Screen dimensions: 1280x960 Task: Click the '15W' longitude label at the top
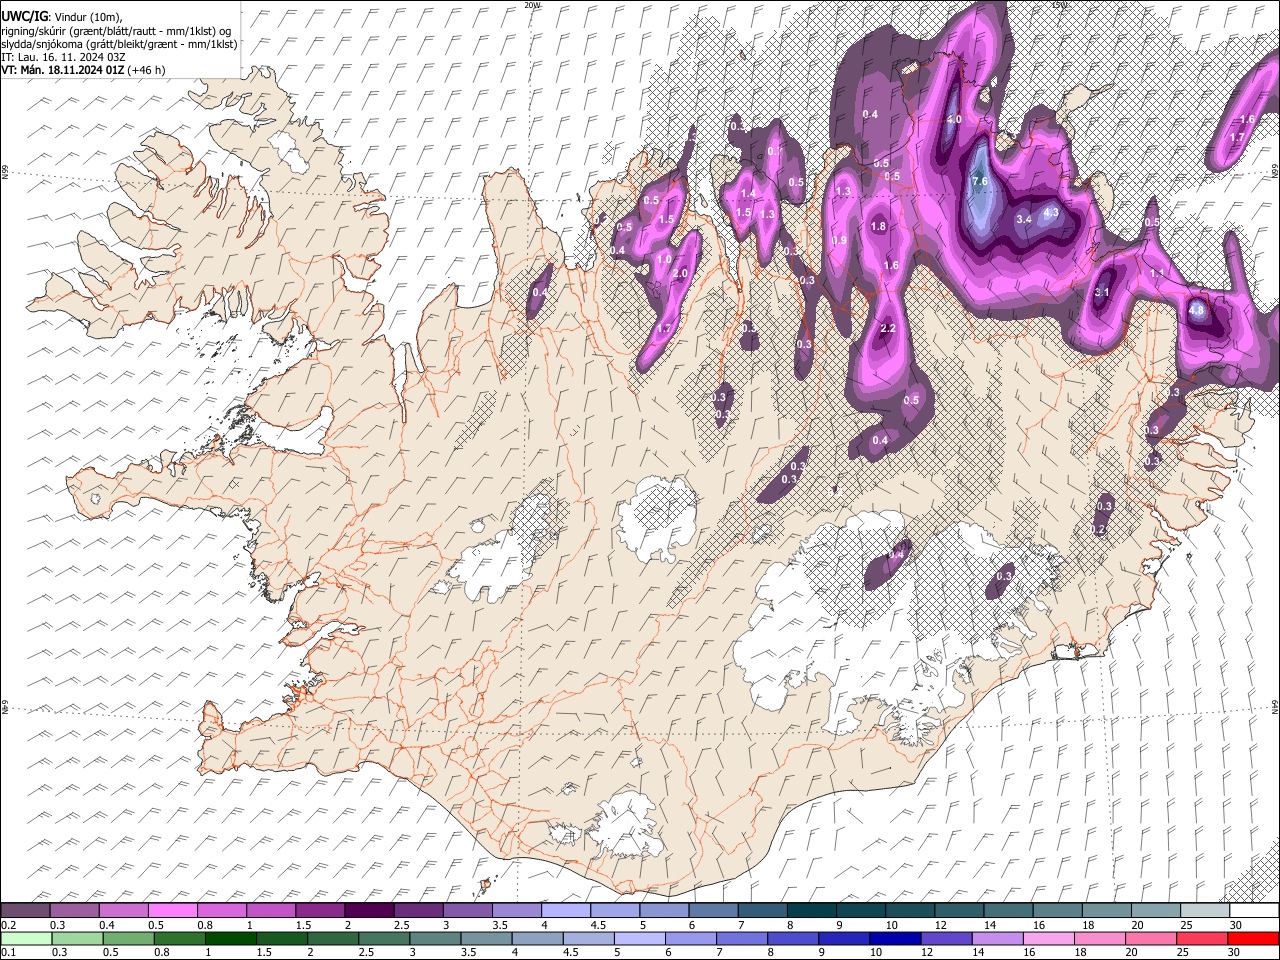[1059, 5]
